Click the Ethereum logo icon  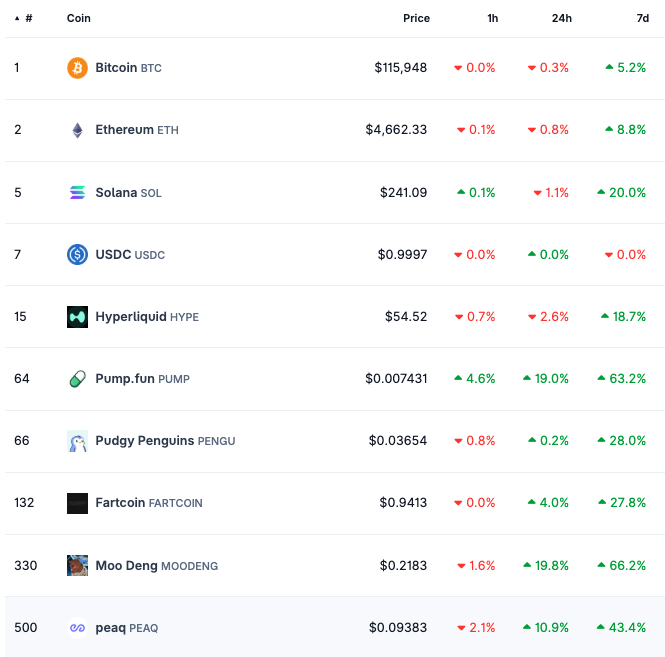coord(77,130)
